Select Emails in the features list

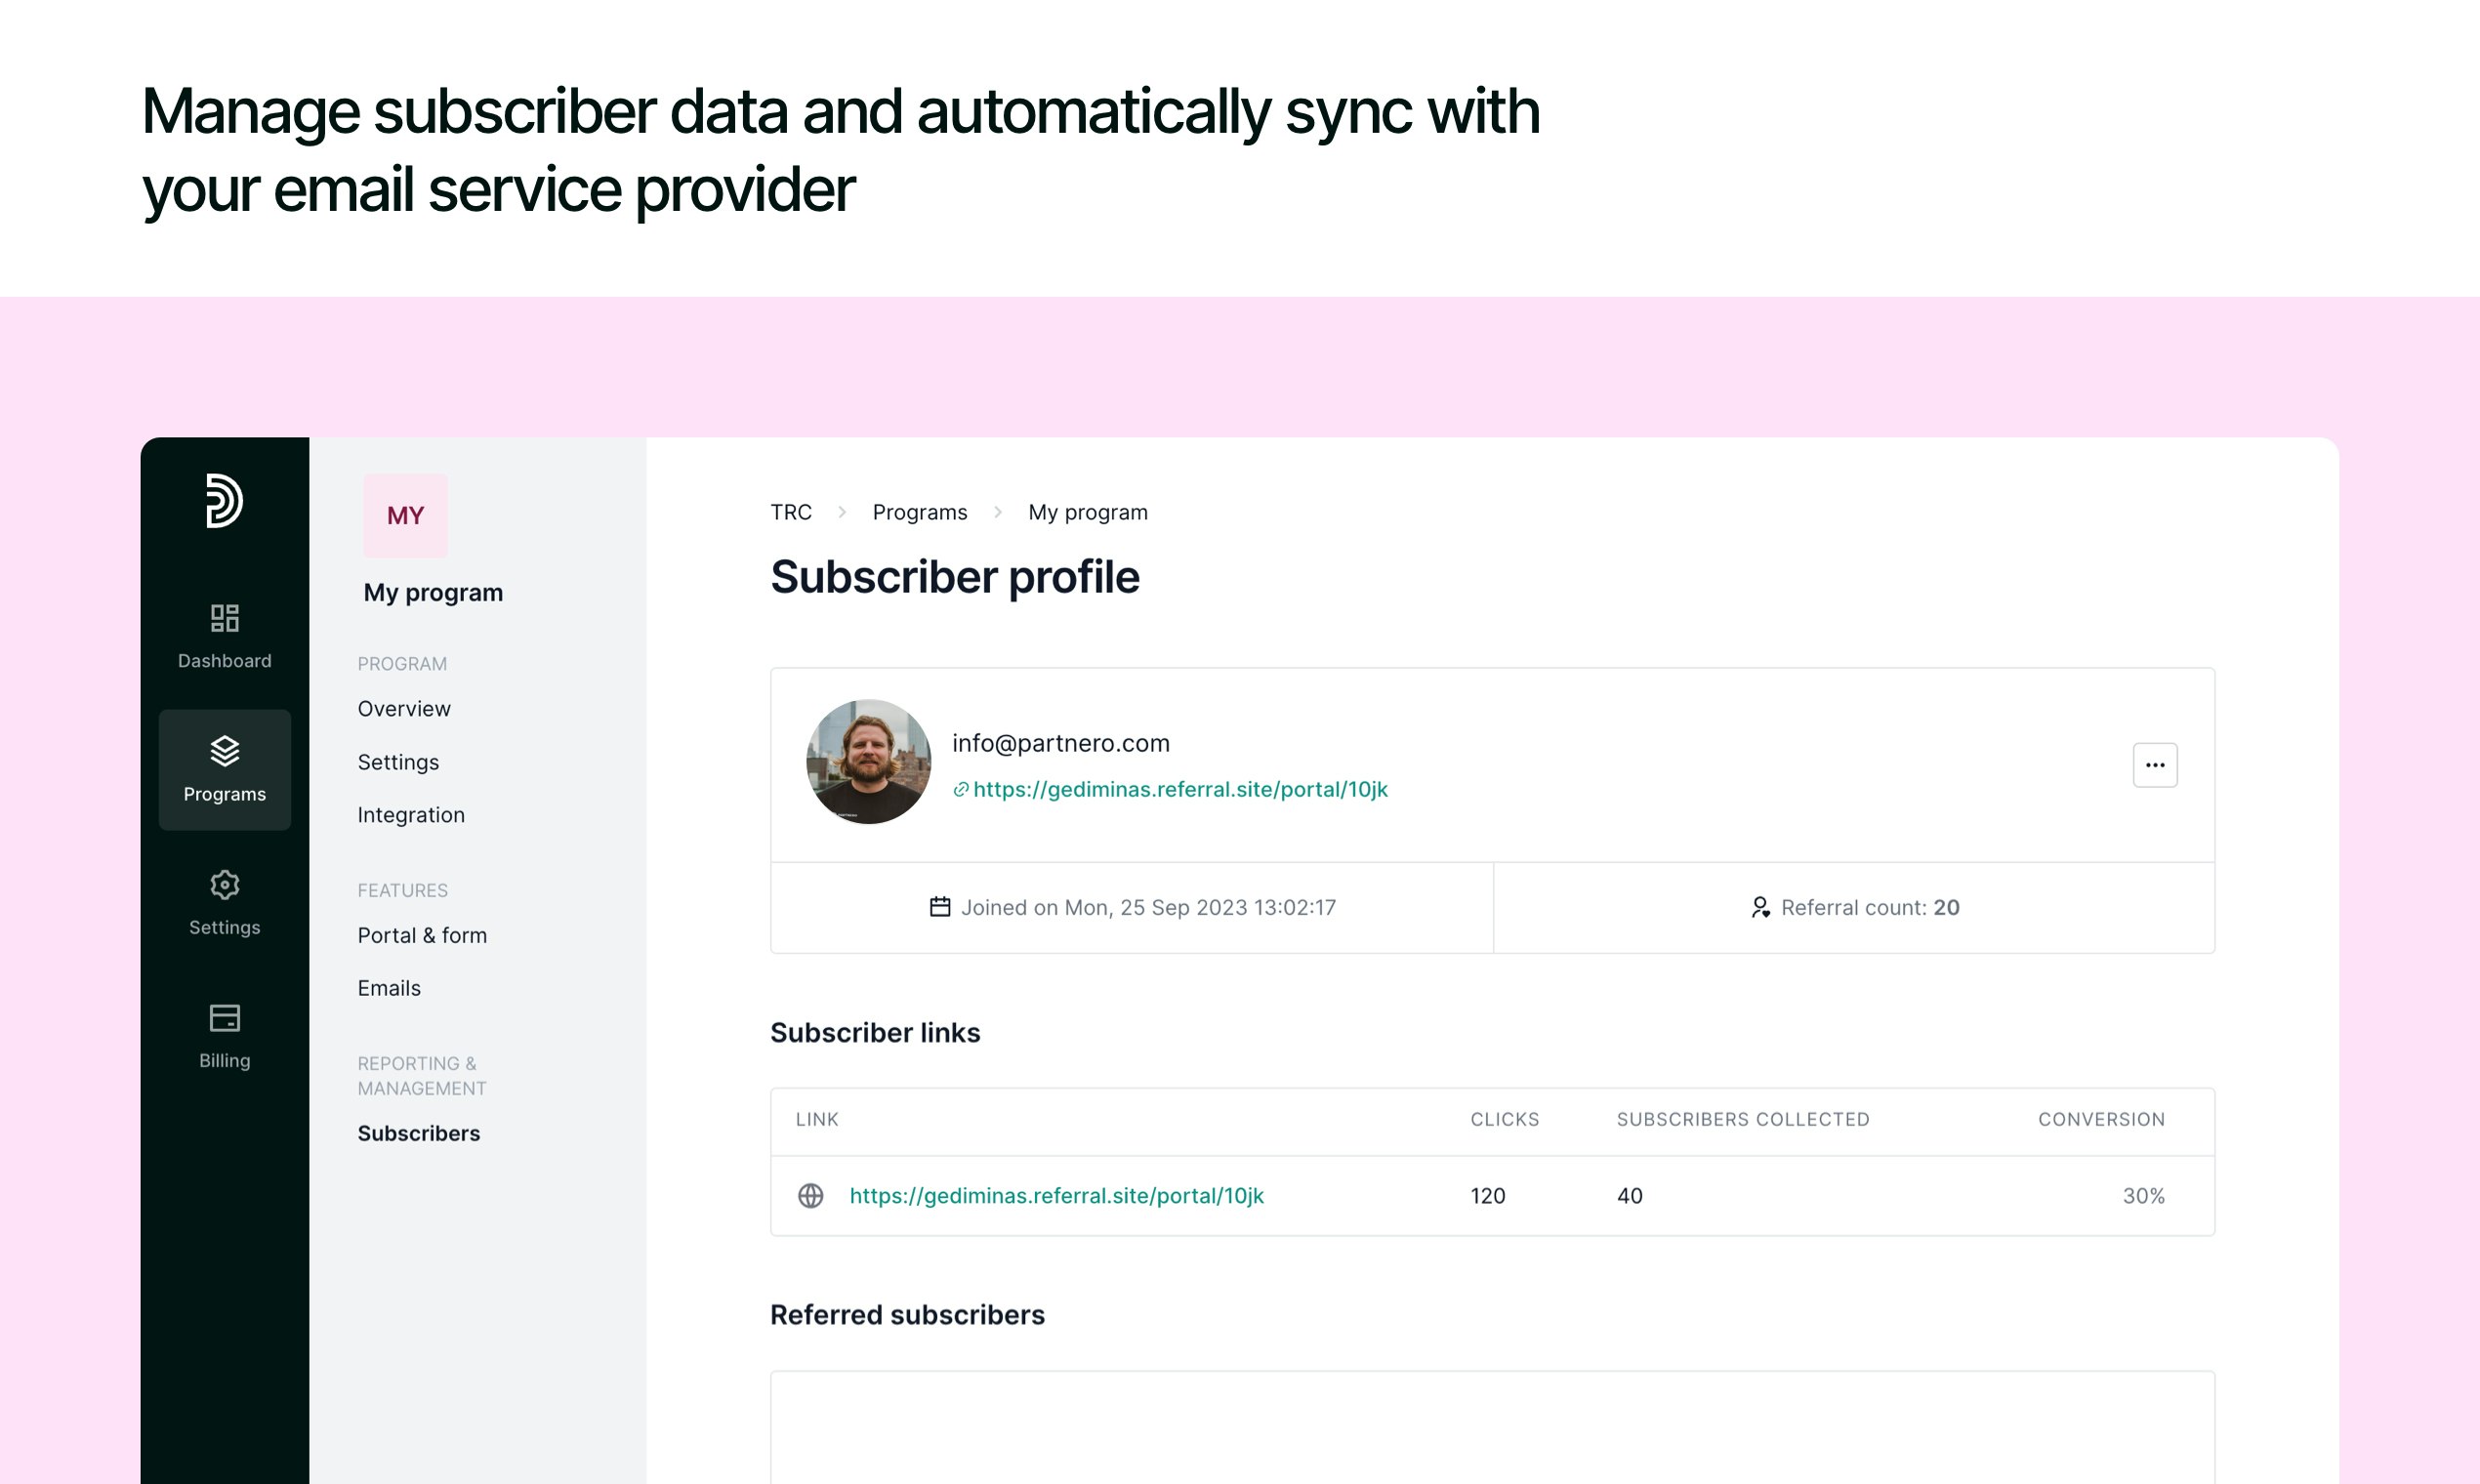[389, 988]
